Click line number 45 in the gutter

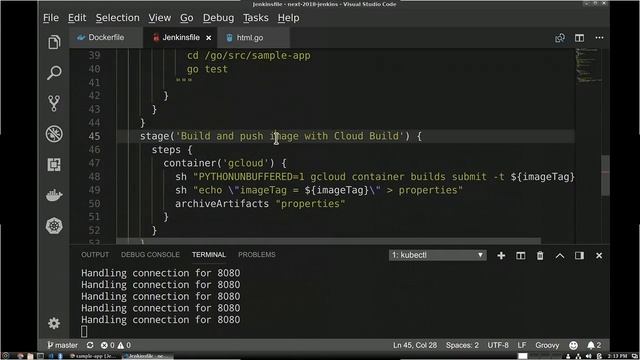94,136
